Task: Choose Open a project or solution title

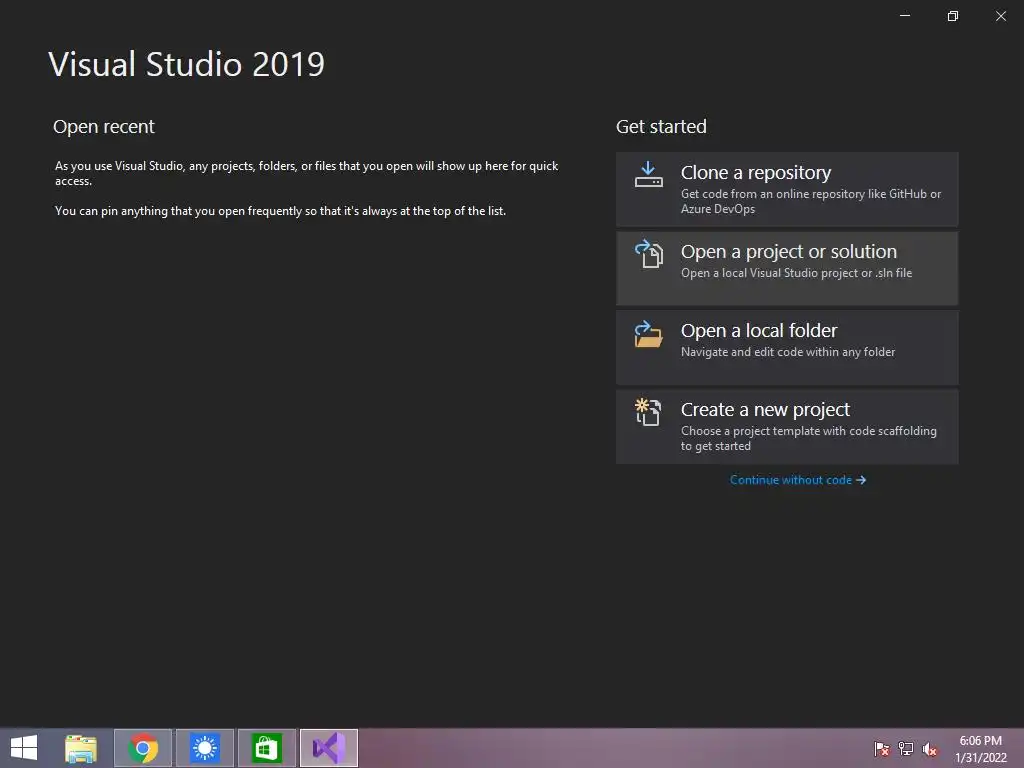Action: (x=789, y=251)
